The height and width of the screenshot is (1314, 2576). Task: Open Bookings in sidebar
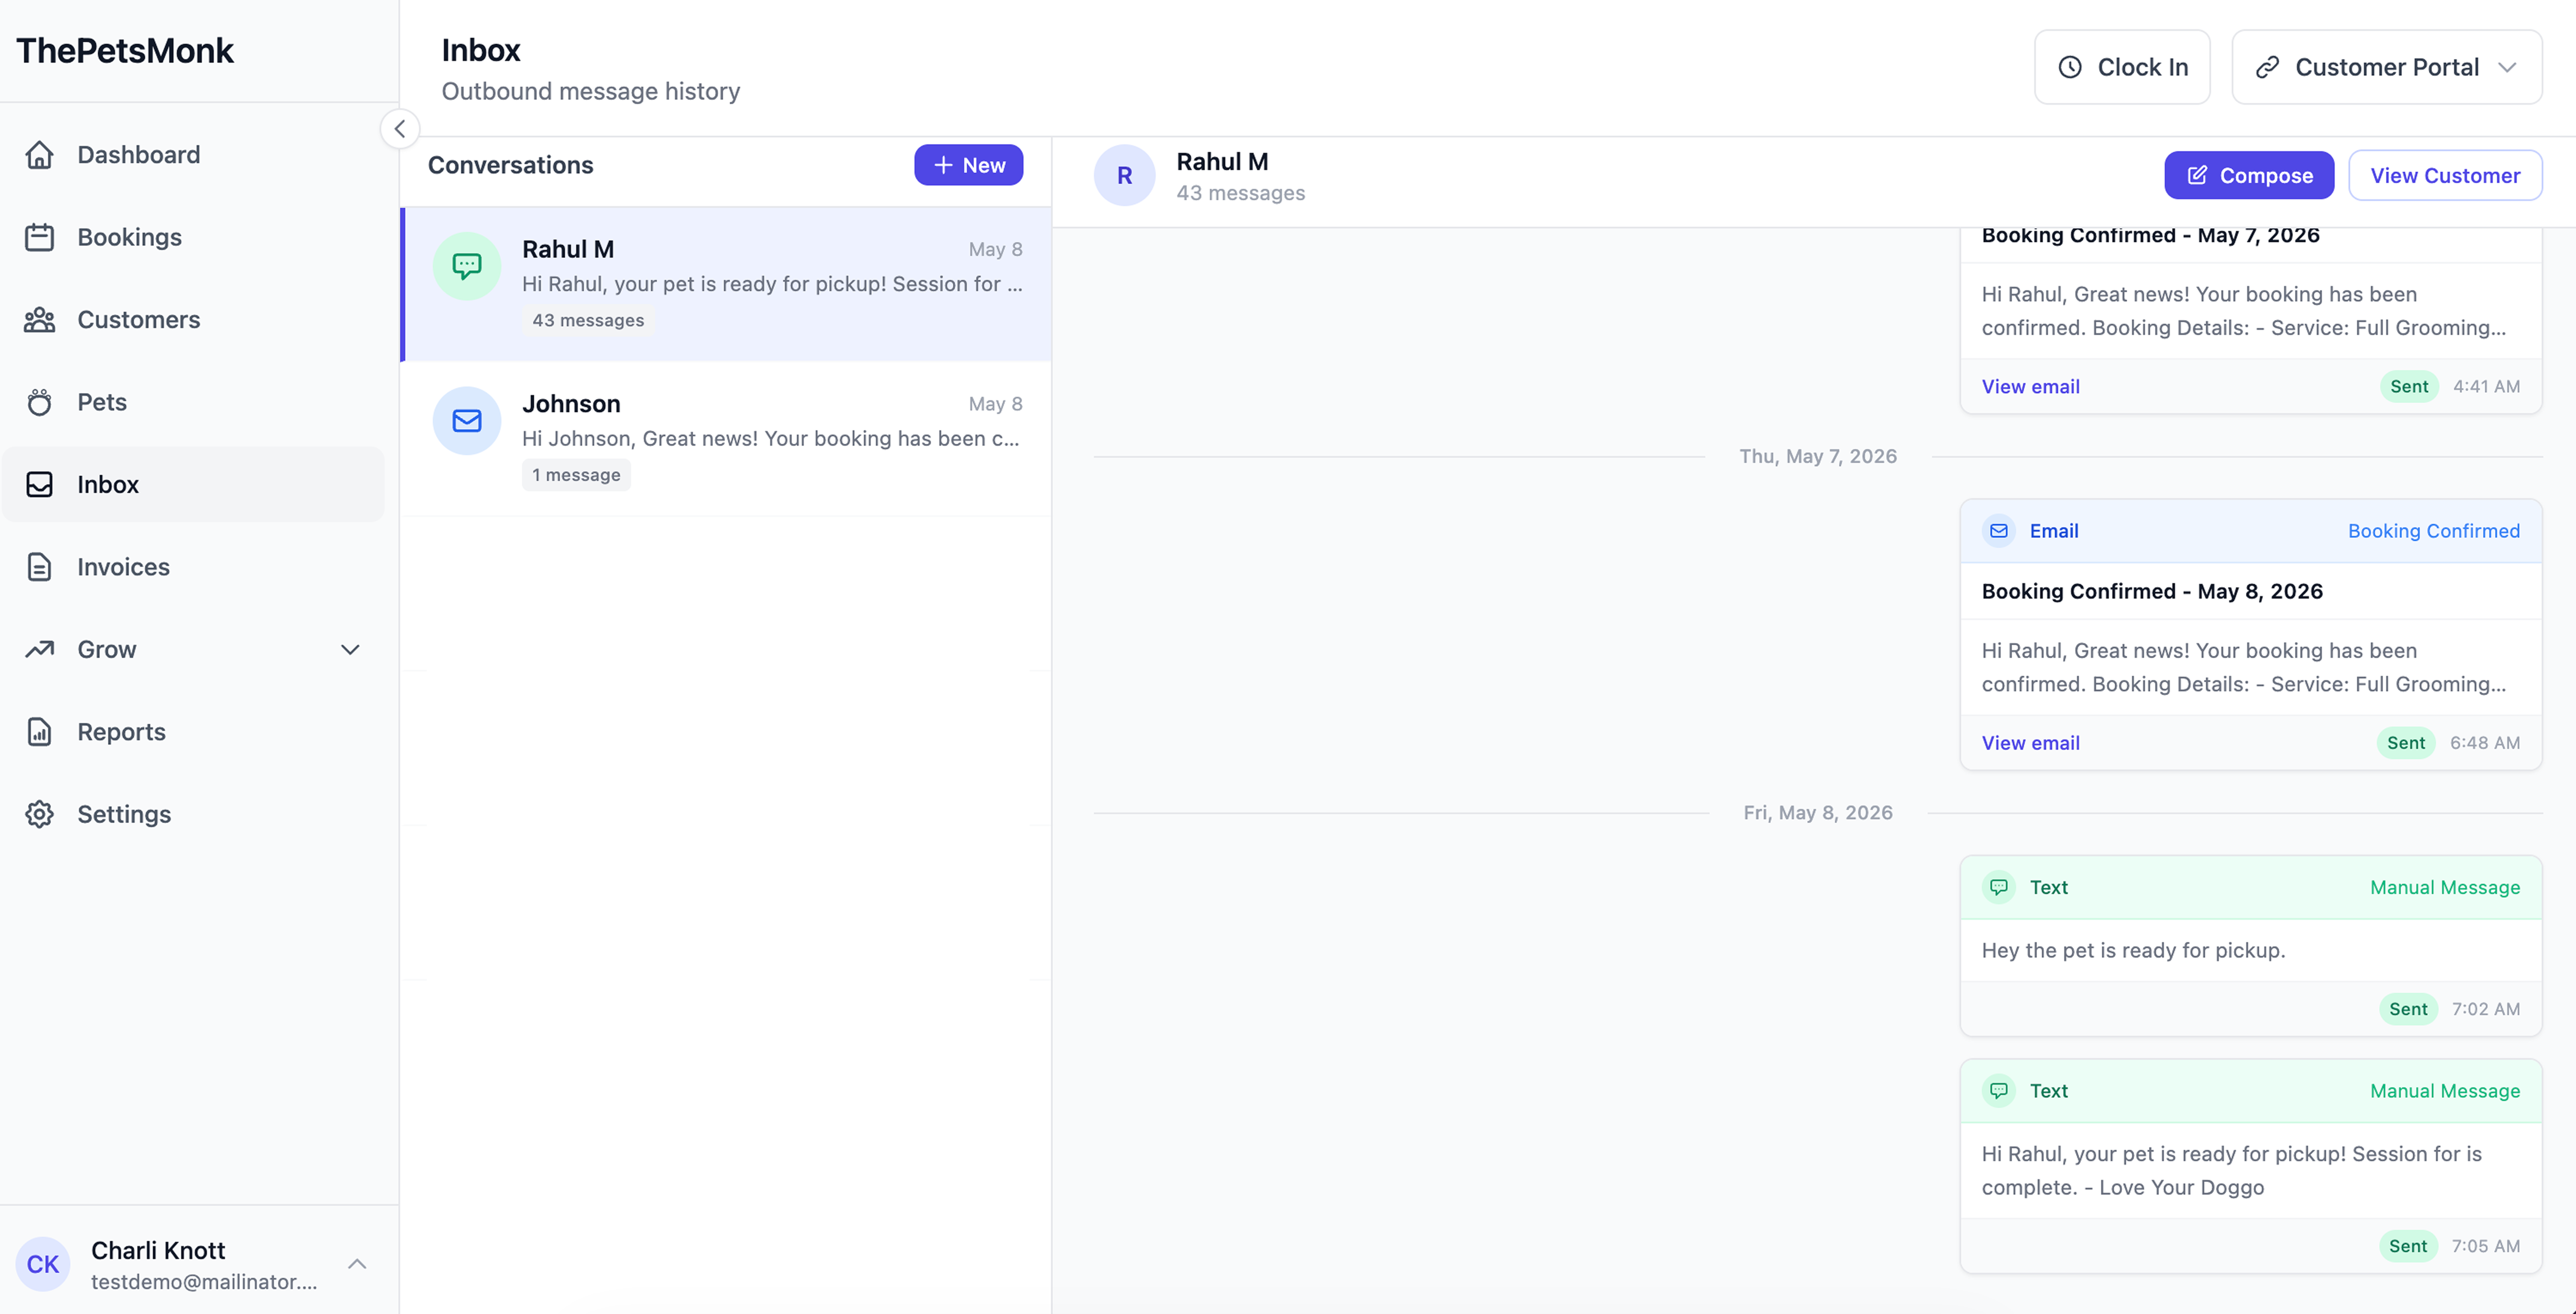(130, 237)
